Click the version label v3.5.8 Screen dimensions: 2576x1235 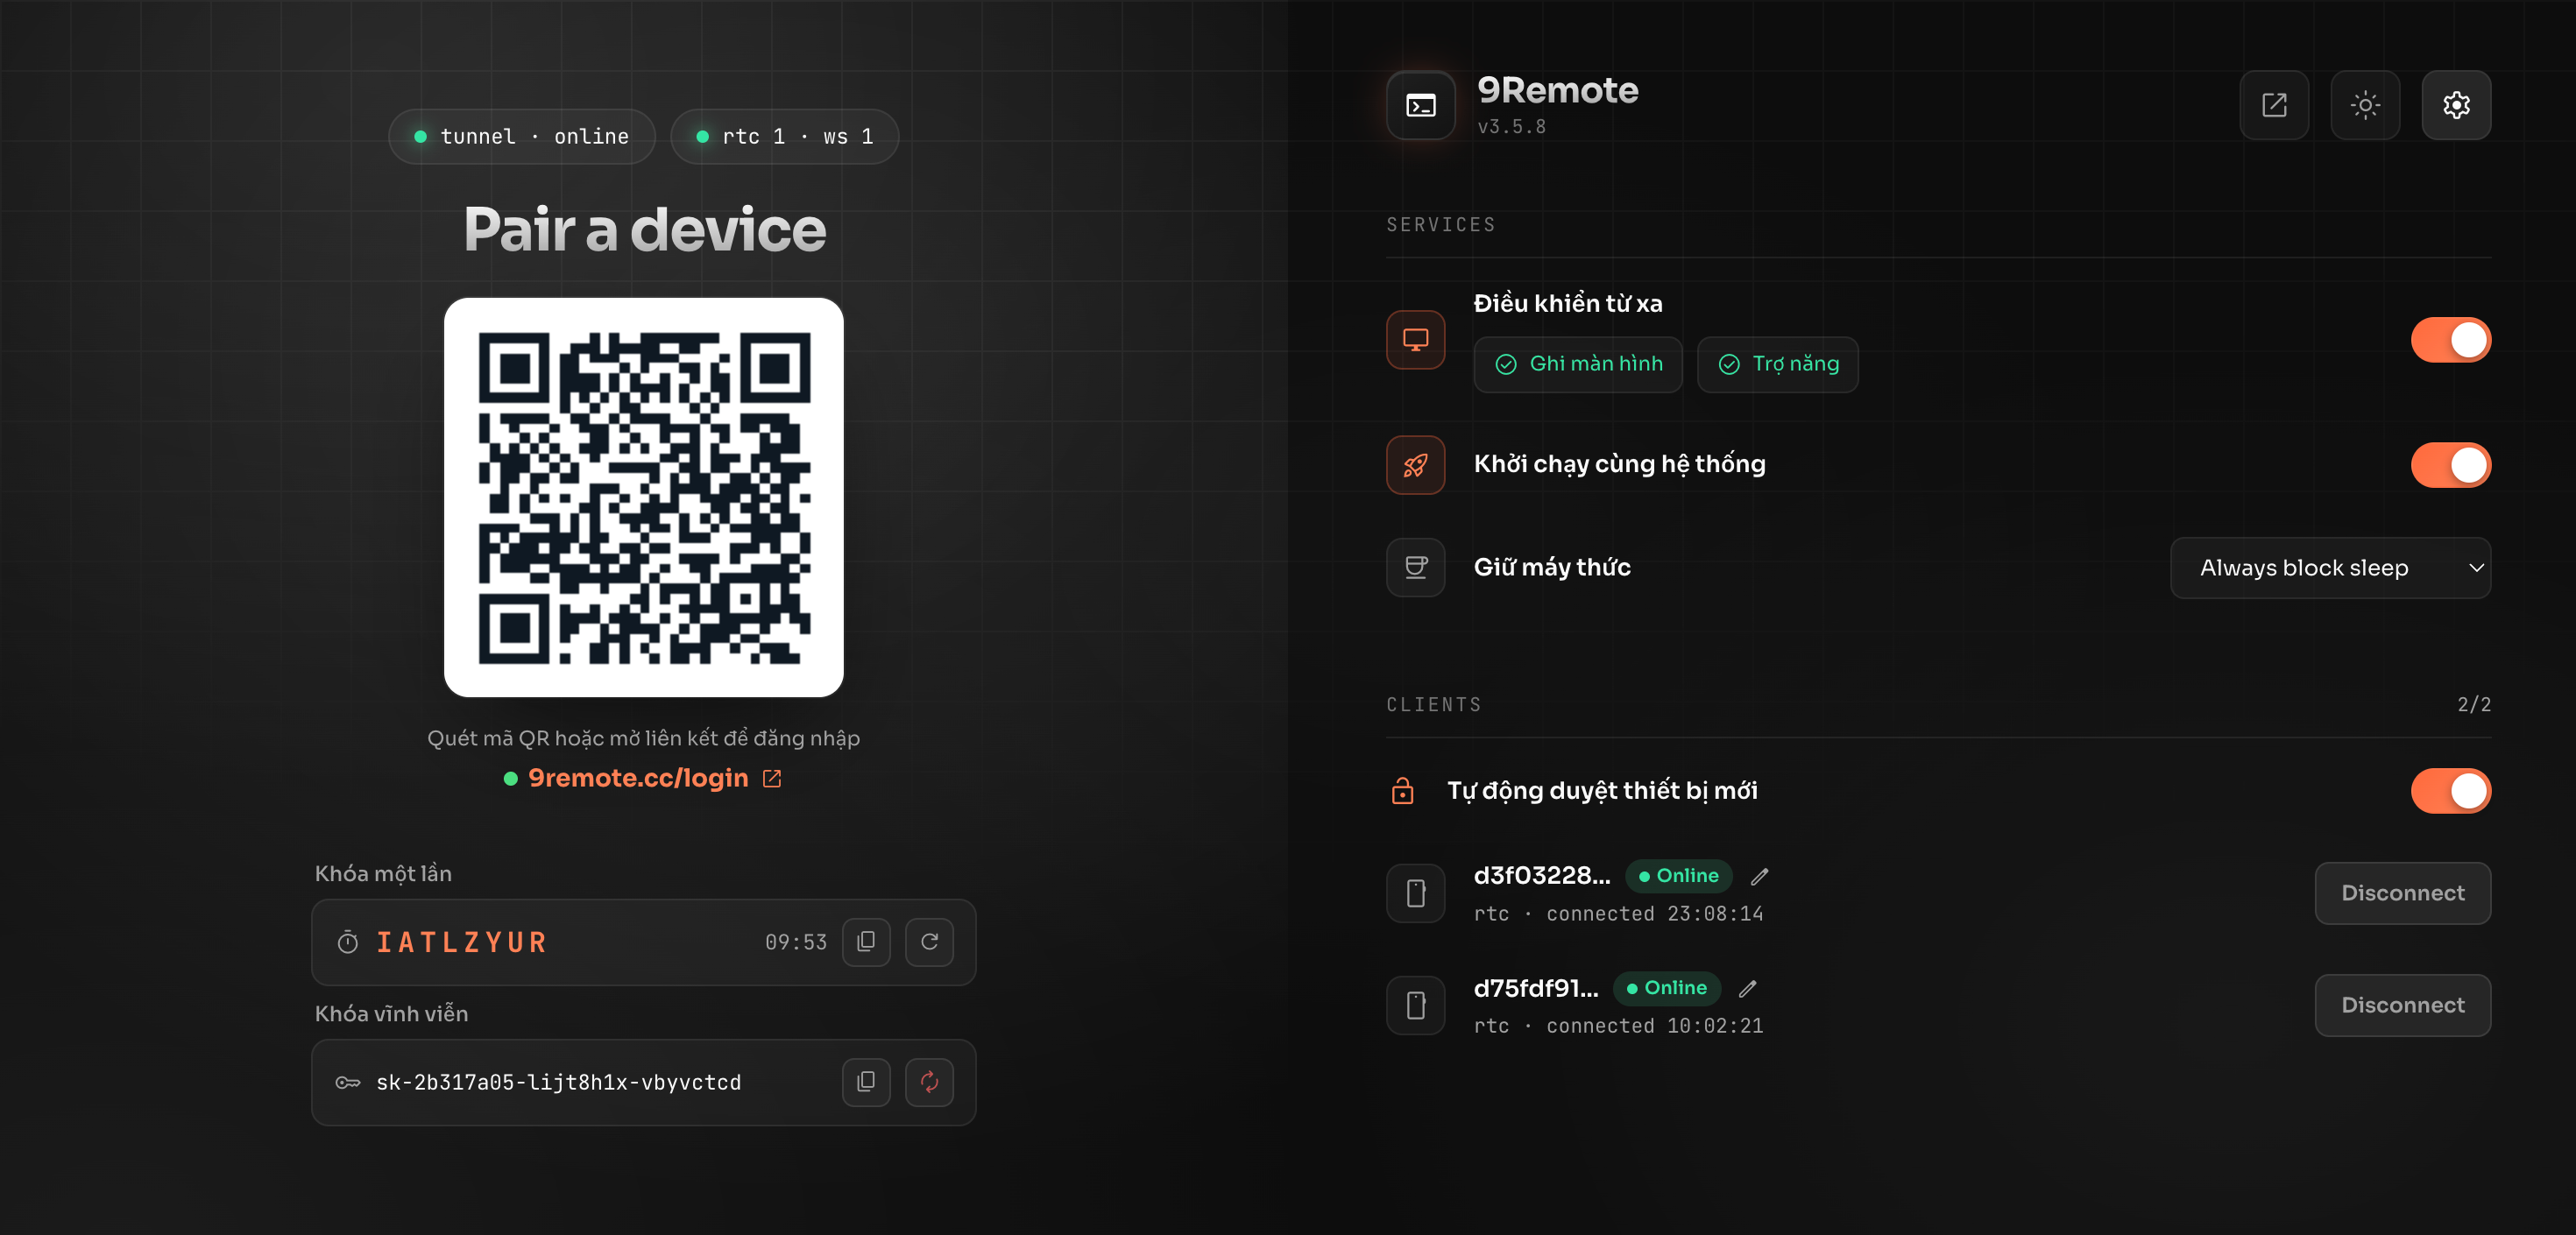[x=1511, y=127]
